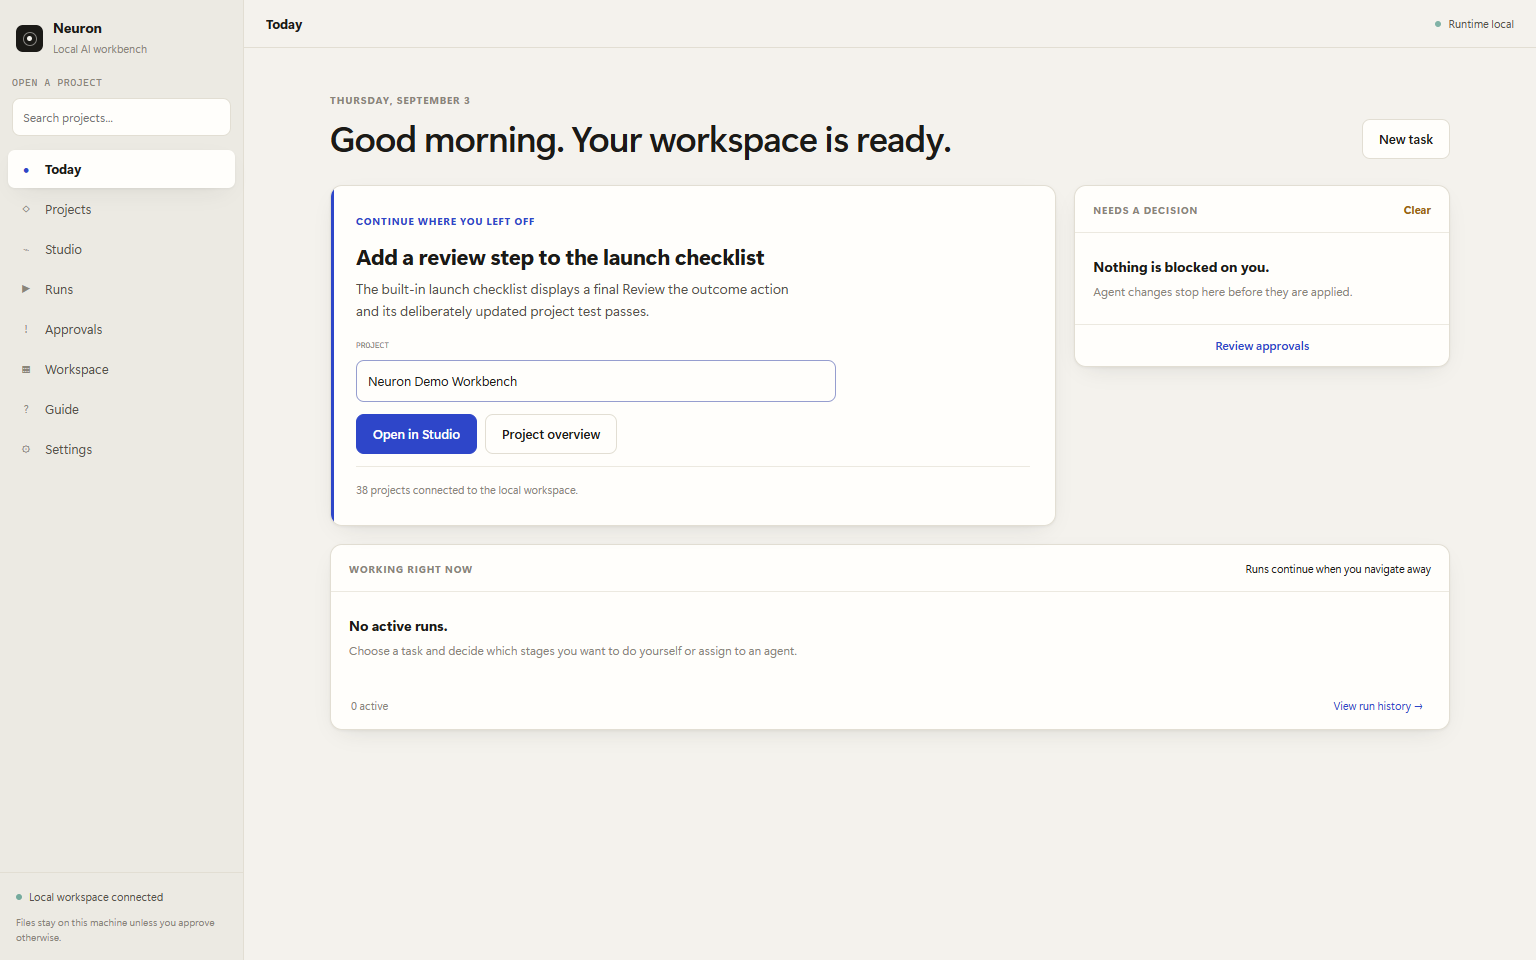
Task: Select Workspace in the sidebar
Action: point(121,369)
